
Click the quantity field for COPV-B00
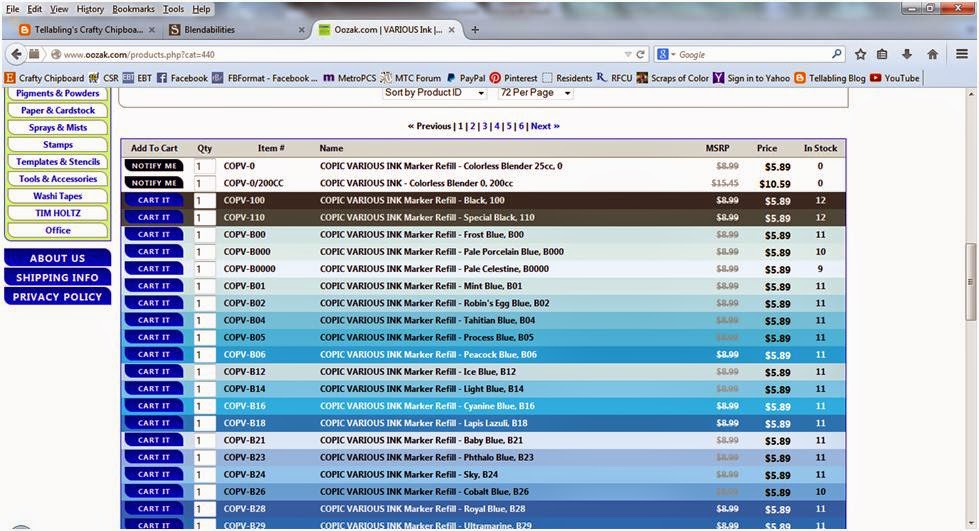[204, 235]
